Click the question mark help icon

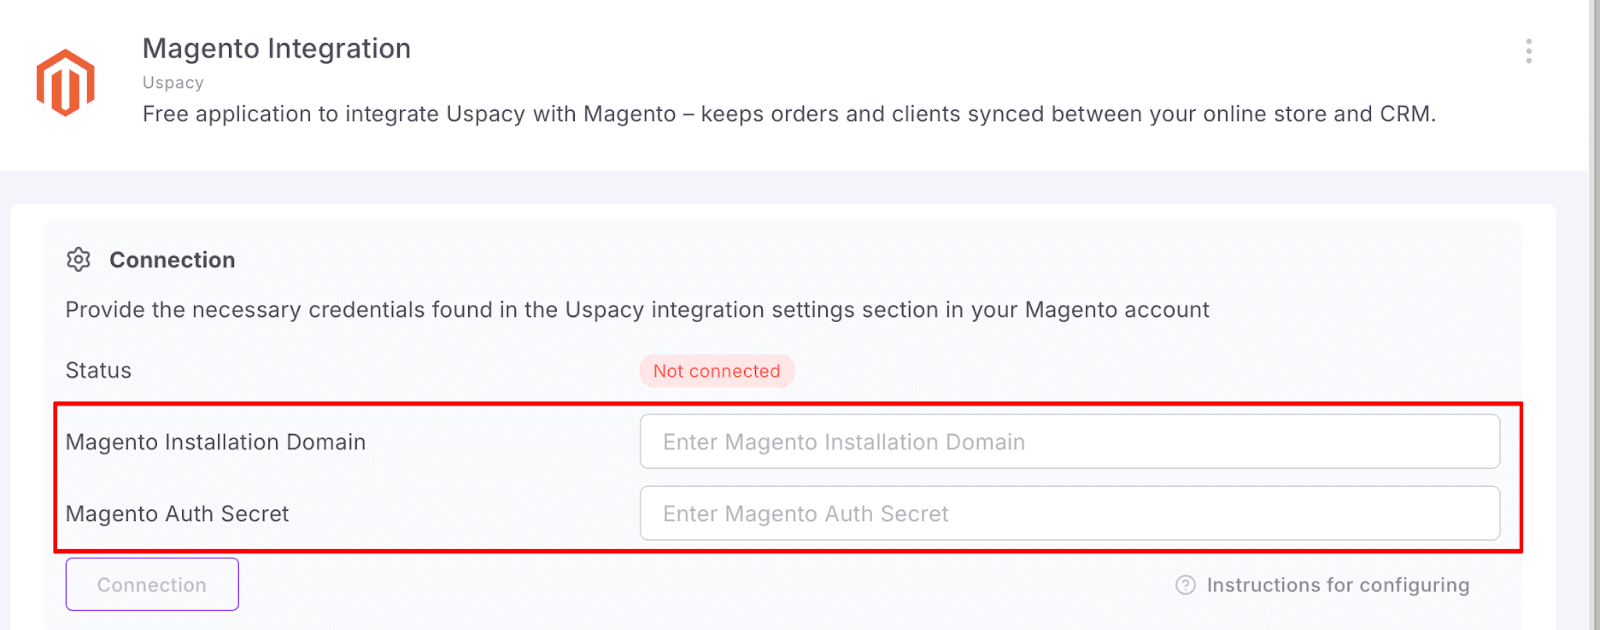(1185, 585)
